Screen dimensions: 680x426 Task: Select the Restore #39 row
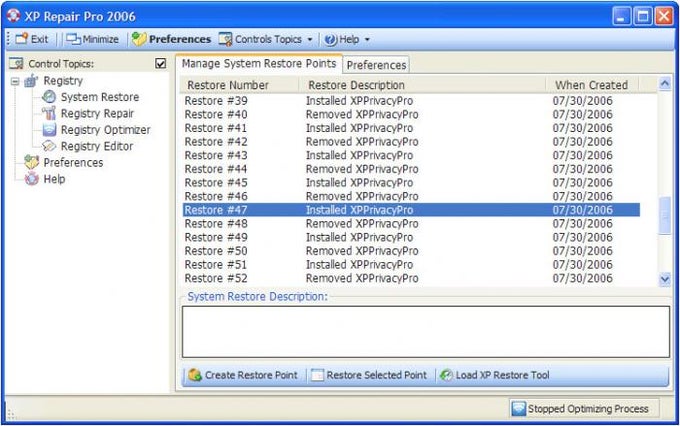[411, 101]
